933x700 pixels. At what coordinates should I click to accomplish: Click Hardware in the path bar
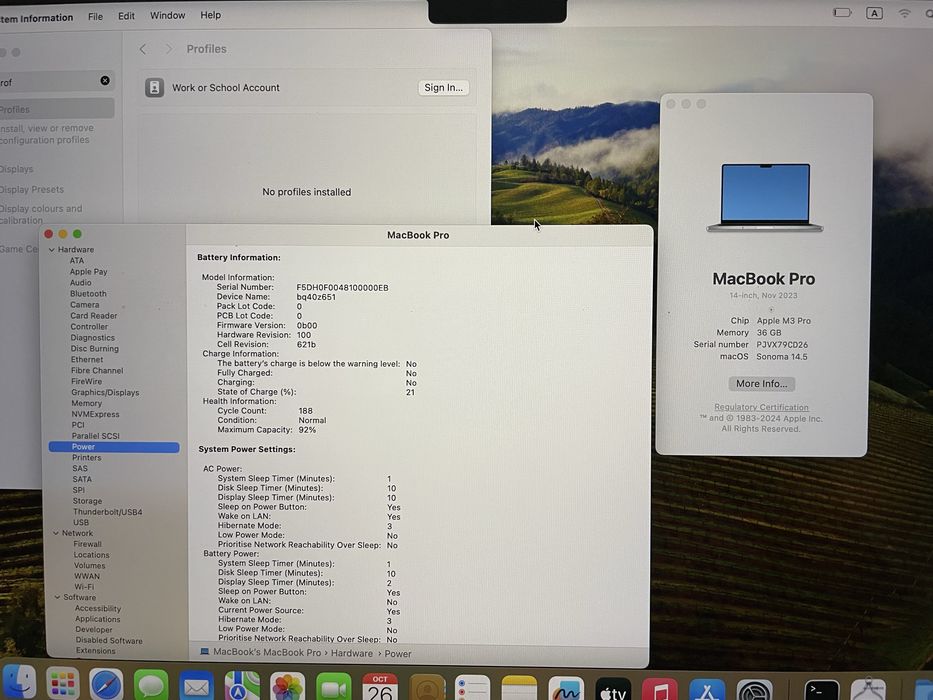point(352,653)
